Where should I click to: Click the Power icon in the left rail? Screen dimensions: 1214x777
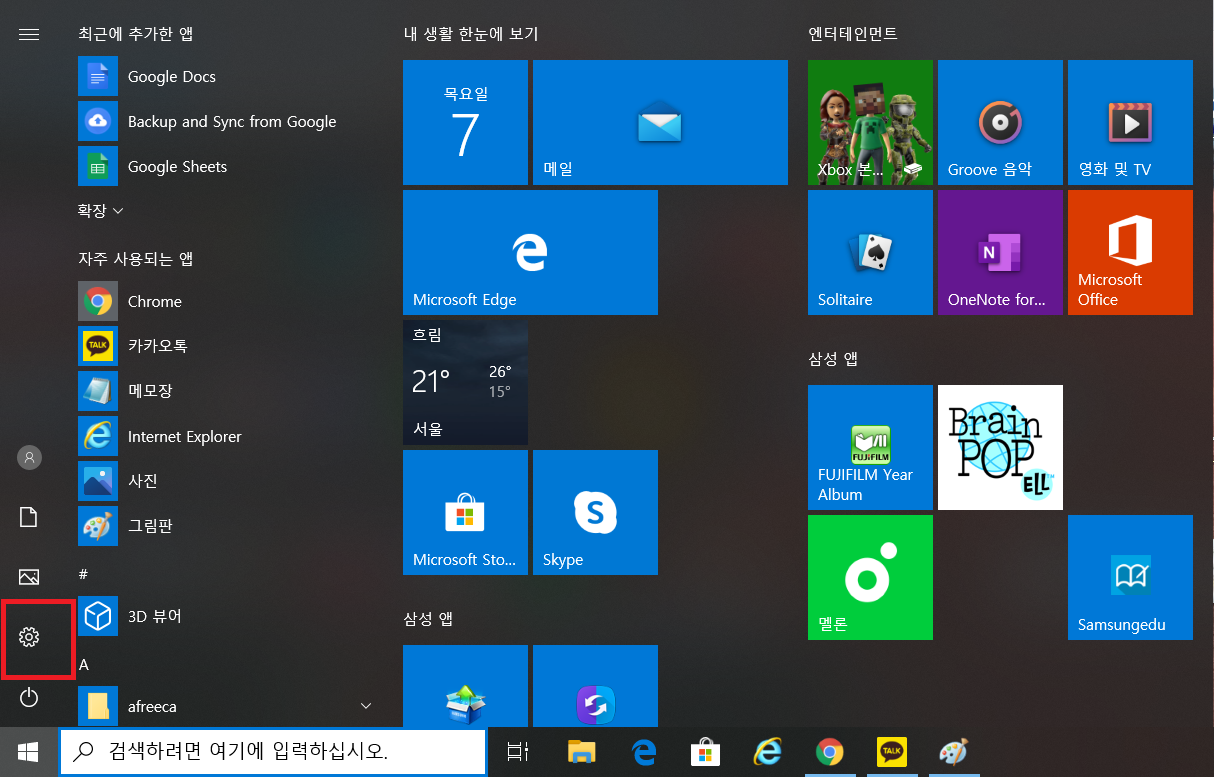[x=29, y=697]
